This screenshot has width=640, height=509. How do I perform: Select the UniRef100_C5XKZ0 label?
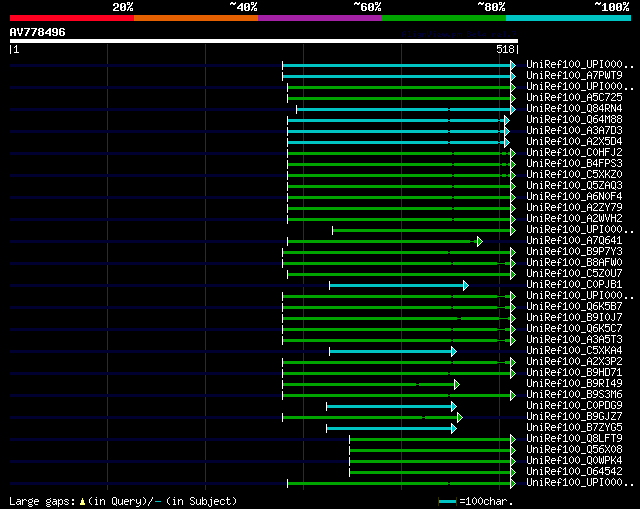574,175
